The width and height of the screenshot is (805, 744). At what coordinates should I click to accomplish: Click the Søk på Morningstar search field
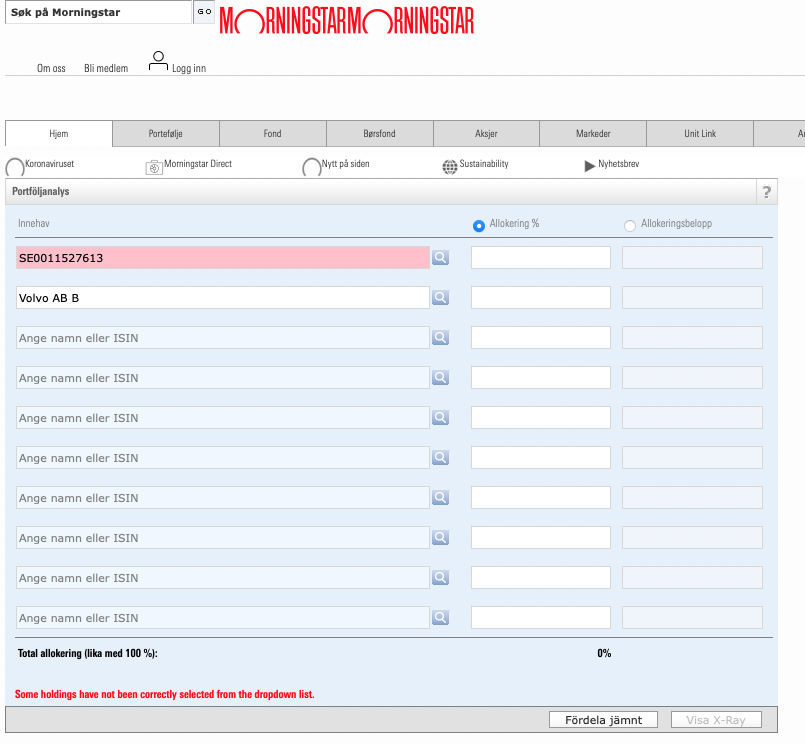(x=96, y=12)
